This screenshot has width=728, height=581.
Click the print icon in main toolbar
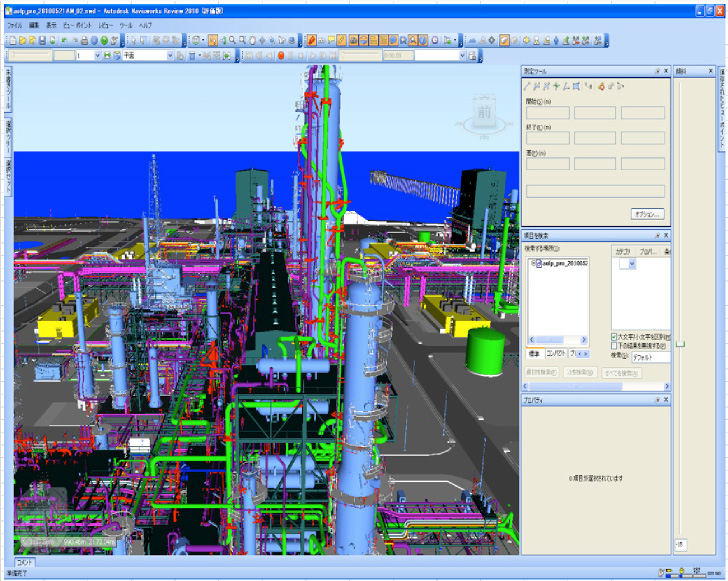[85, 40]
